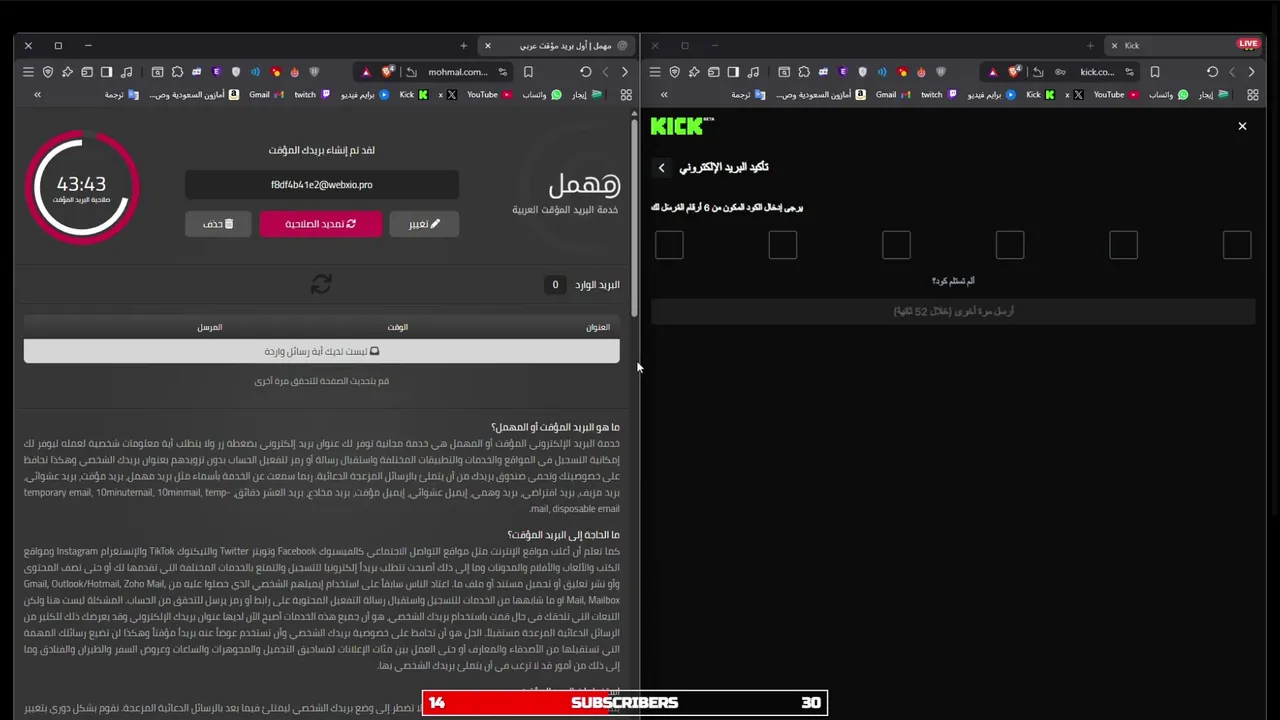The image size is (1280, 720).
Task: Open Gmail bookmark in Mohmal window
Action: click(267, 95)
